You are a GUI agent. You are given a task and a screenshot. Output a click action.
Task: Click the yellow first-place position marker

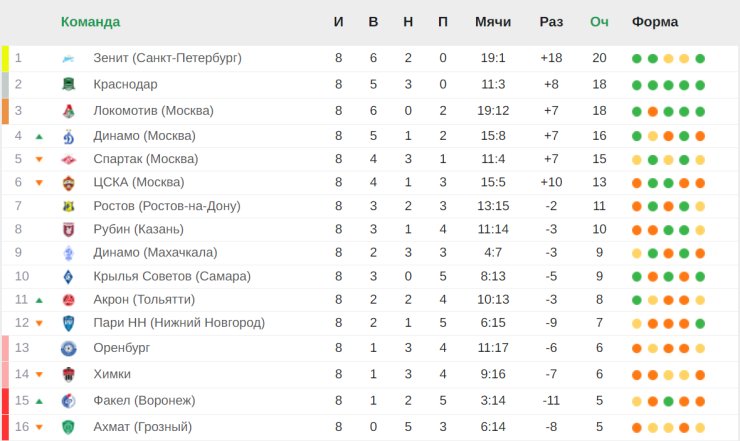coord(5,59)
